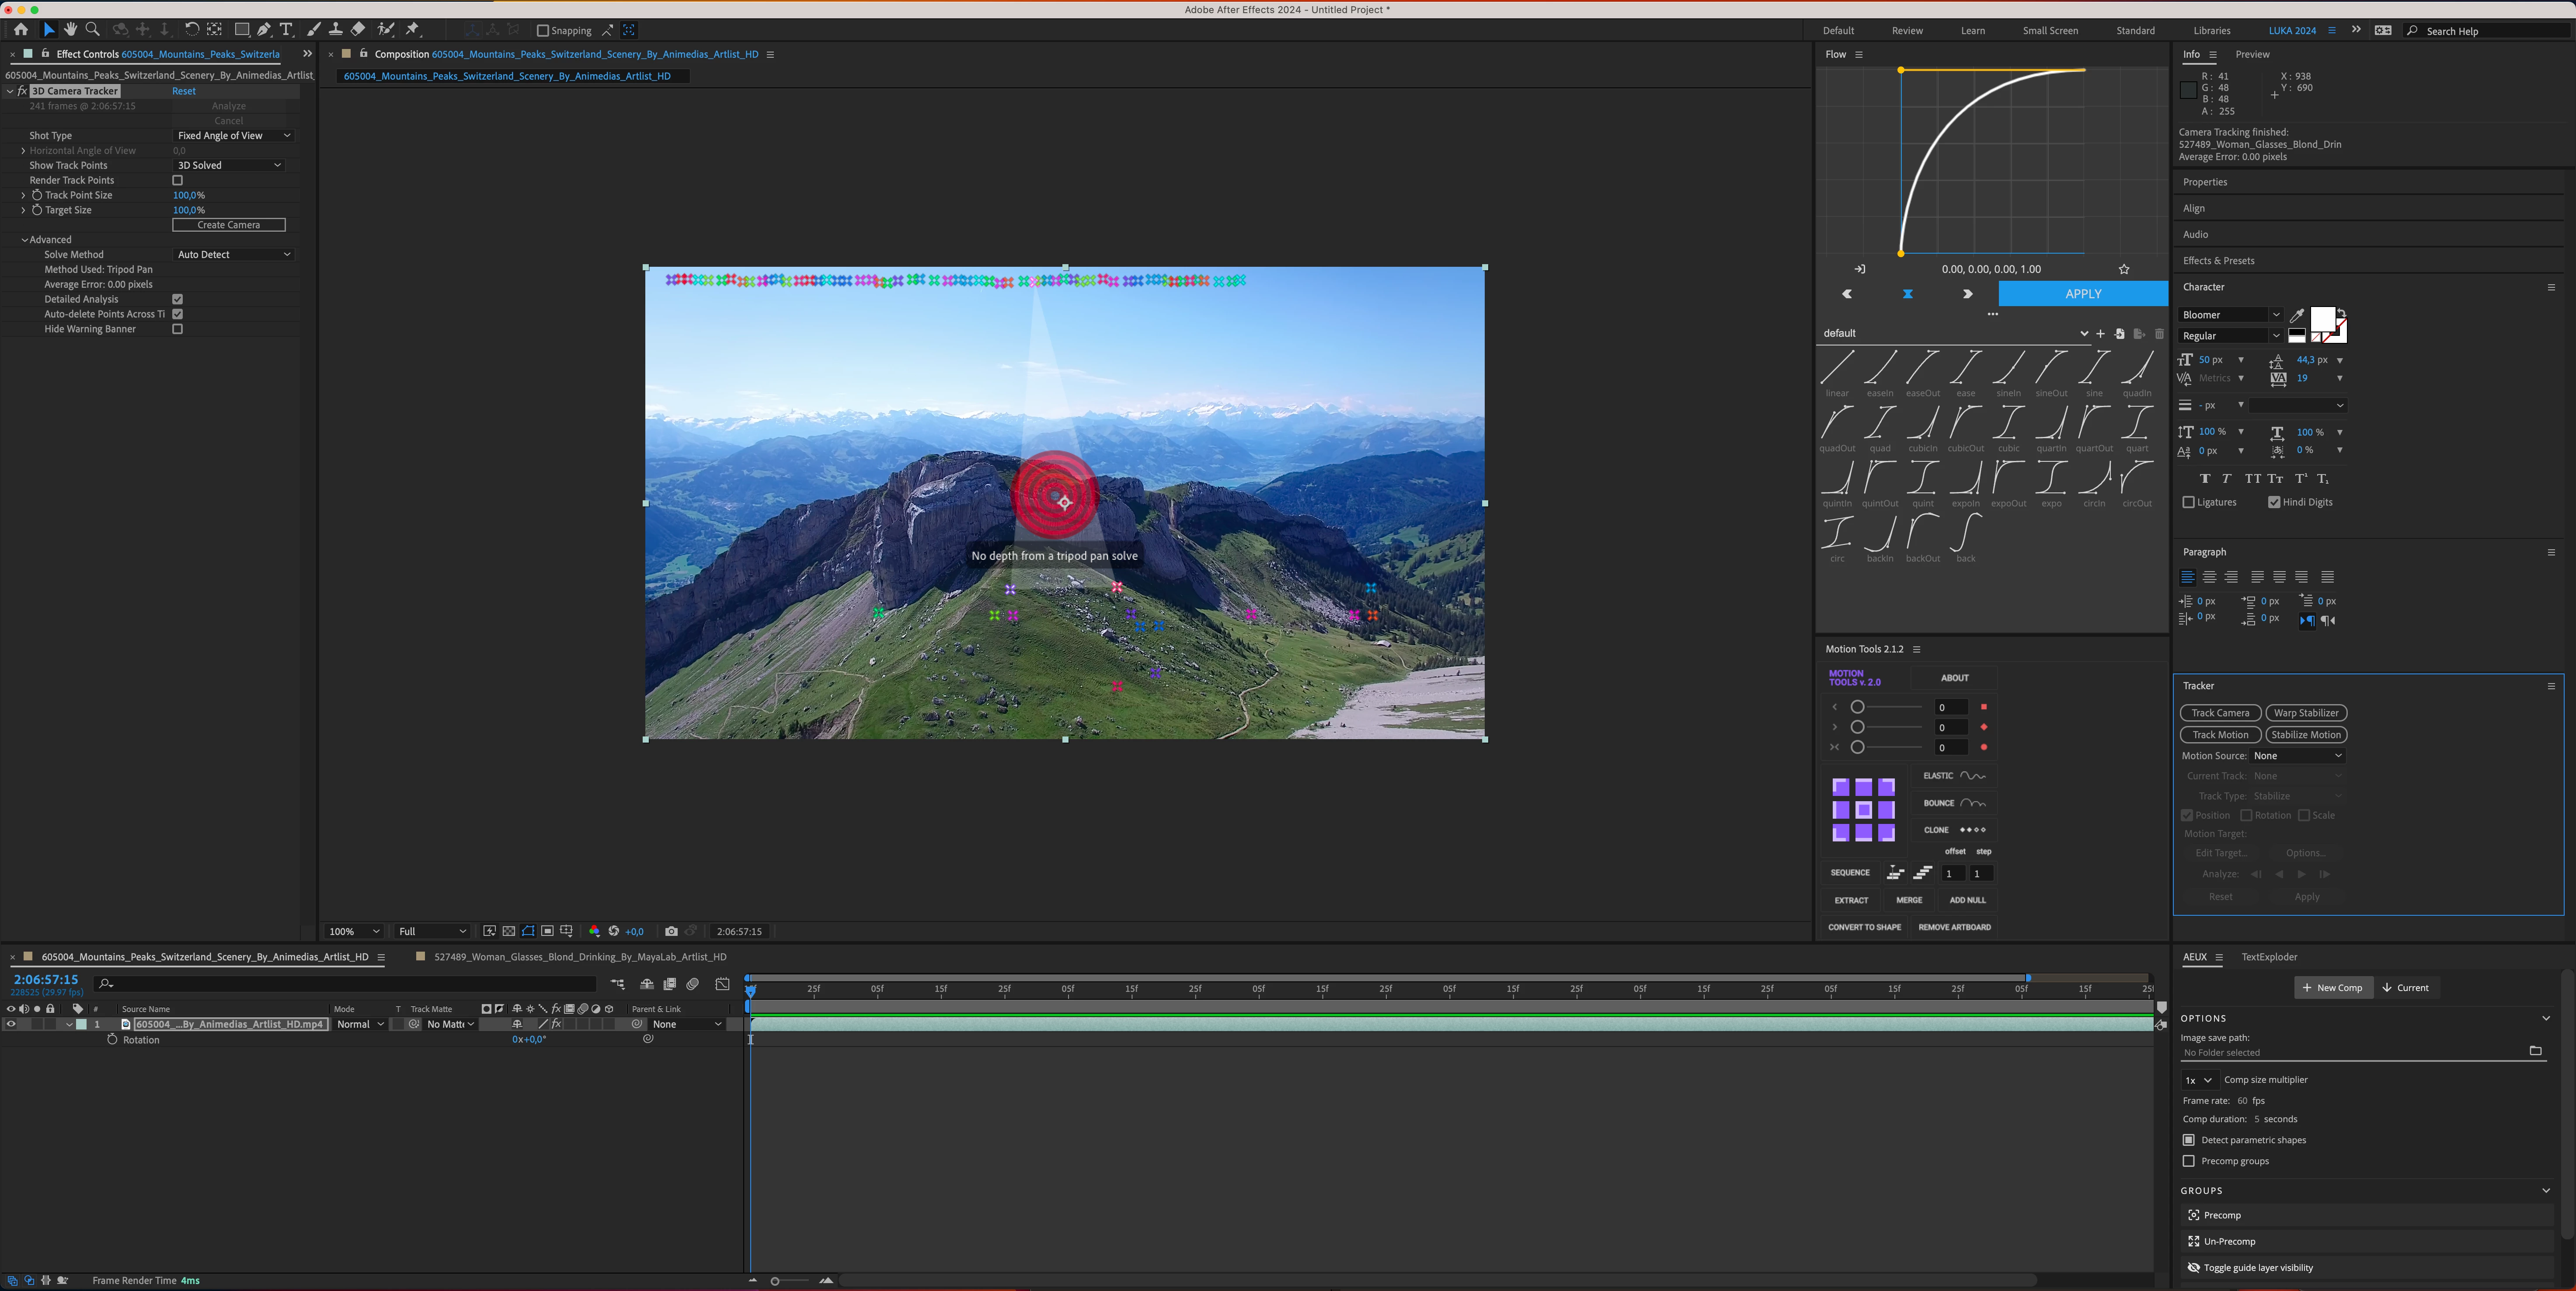Enable Render Track Points checkbox
This screenshot has height=1291, width=2576.
tap(178, 180)
